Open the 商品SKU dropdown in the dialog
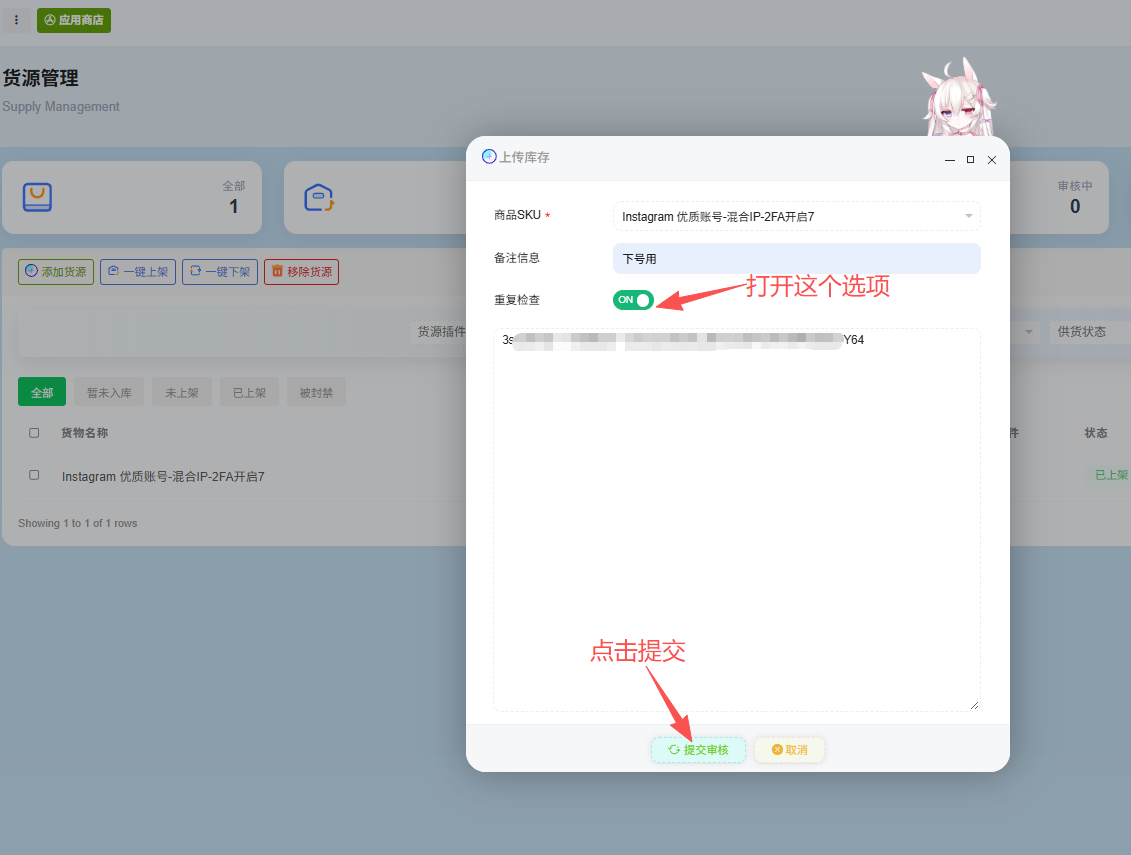The height and width of the screenshot is (855, 1131). [x=796, y=216]
